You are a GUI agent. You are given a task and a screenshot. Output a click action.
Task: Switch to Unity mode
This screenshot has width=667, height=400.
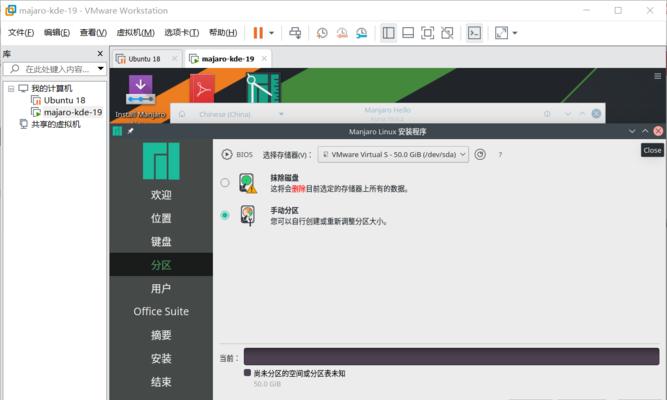click(447, 33)
